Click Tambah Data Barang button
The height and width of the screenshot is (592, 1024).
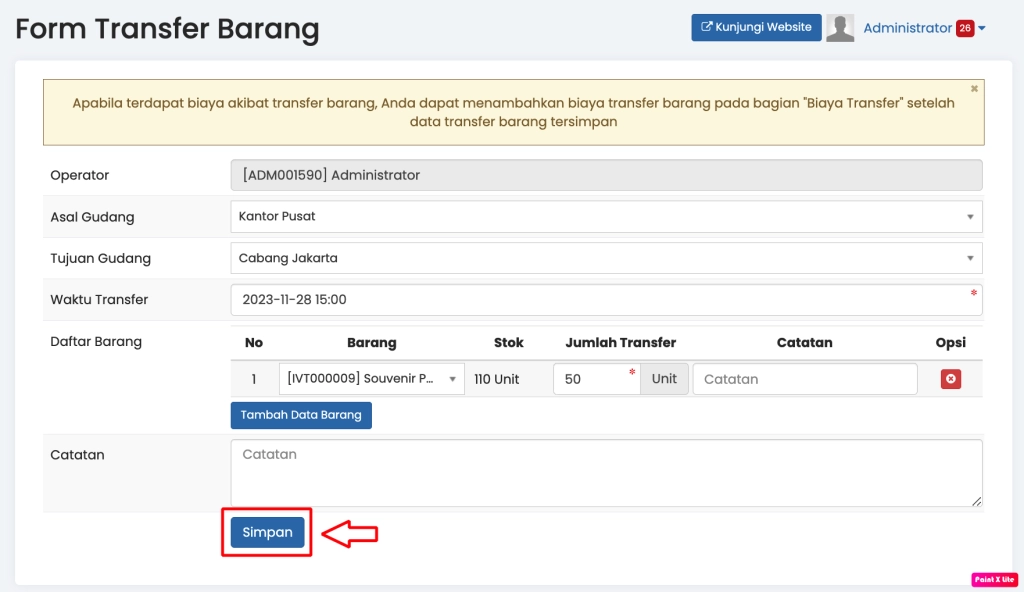click(301, 415)
